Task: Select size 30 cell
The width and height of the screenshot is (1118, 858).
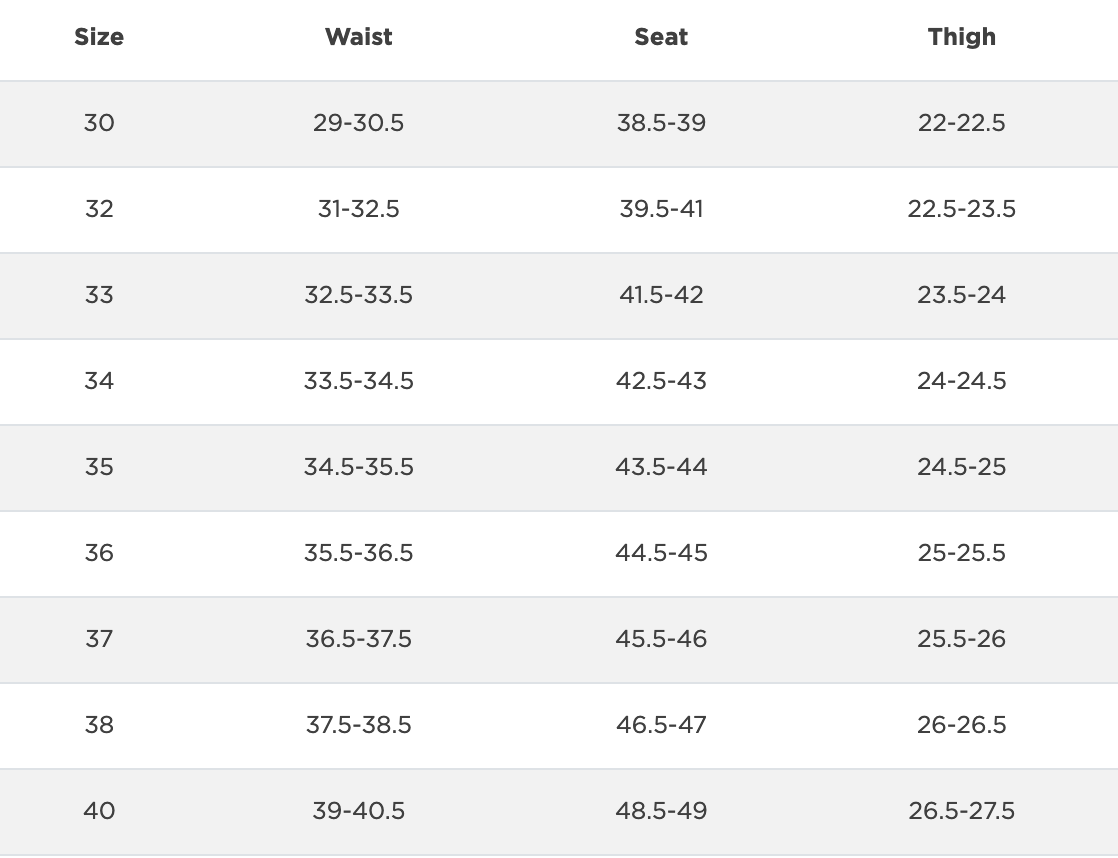Action: click(x=99, y=123)
